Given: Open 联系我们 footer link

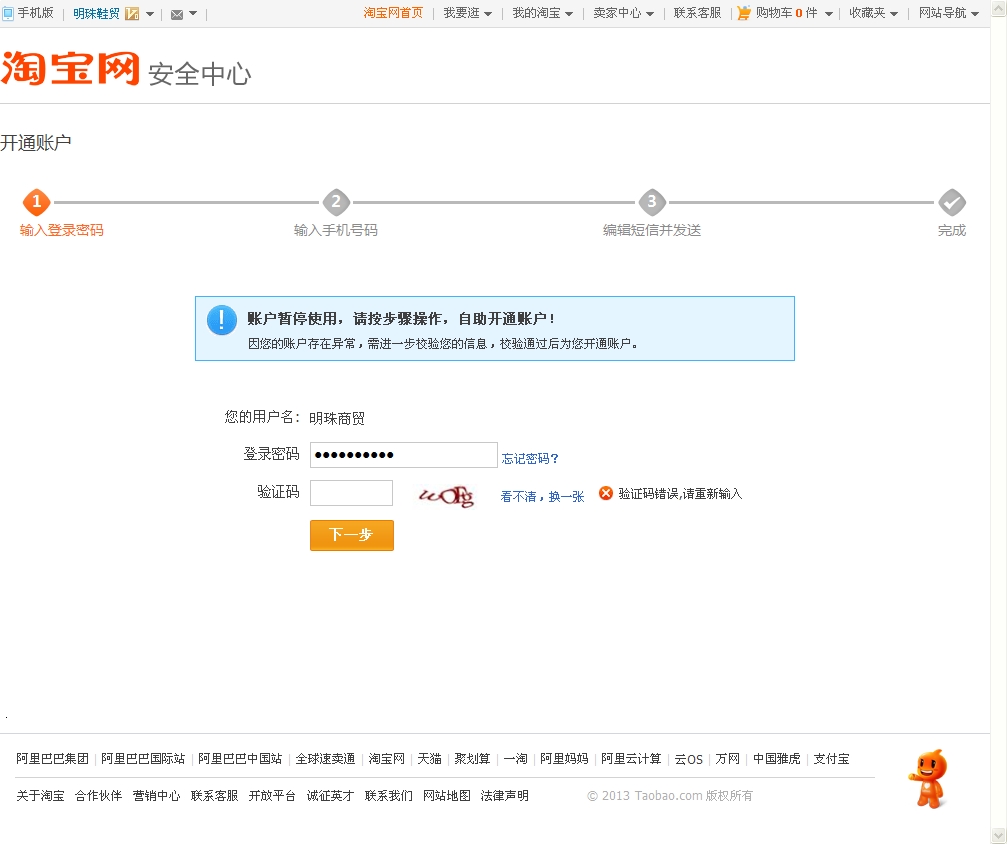Looking at the screenshot, I should coord(389,795).
